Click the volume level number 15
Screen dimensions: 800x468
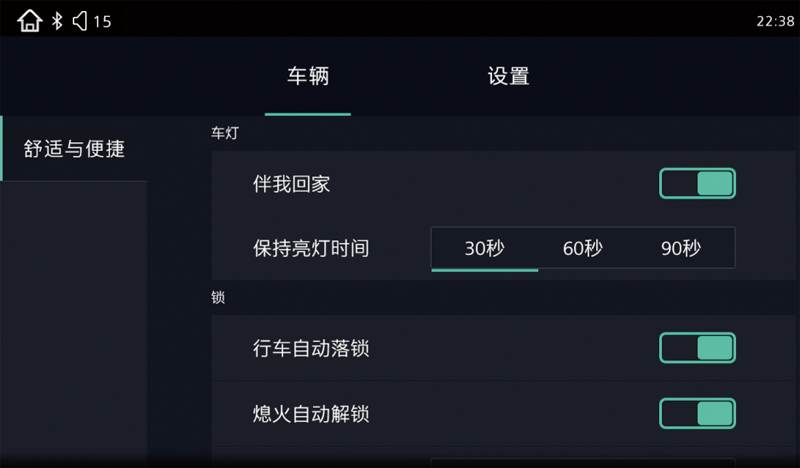[x=102, y=21]
